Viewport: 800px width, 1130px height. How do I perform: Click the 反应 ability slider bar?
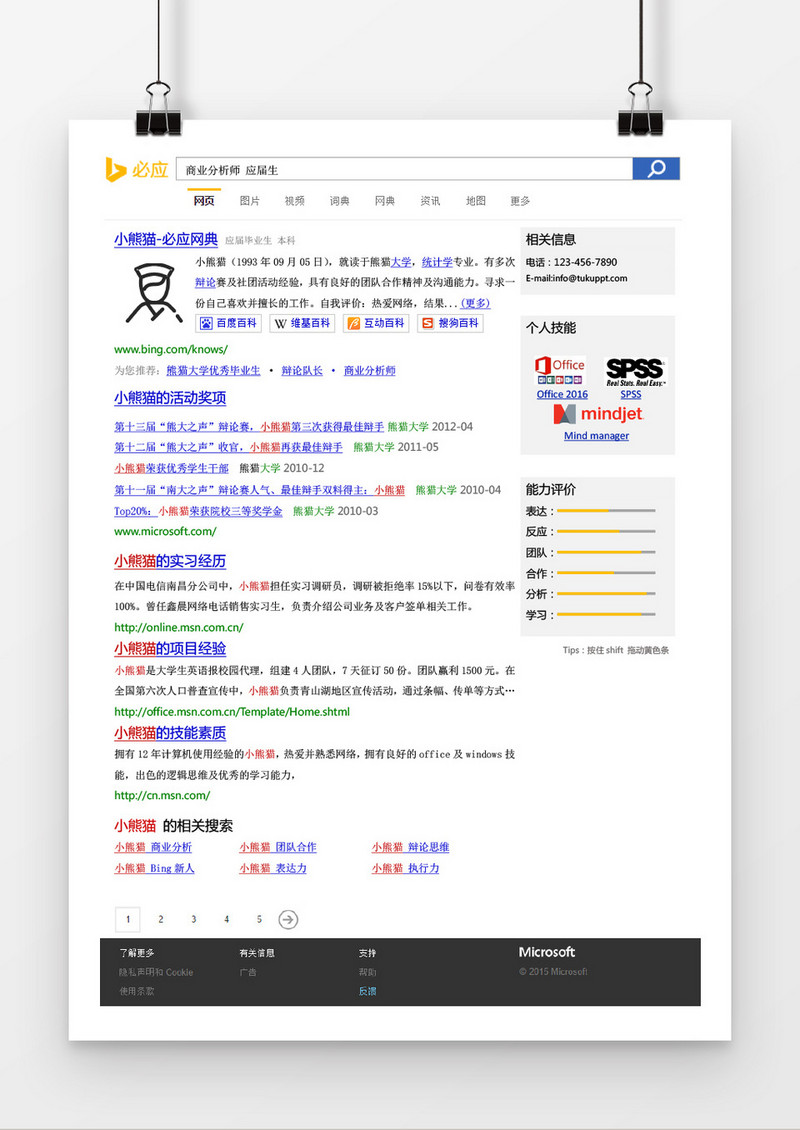click(606, 532)
